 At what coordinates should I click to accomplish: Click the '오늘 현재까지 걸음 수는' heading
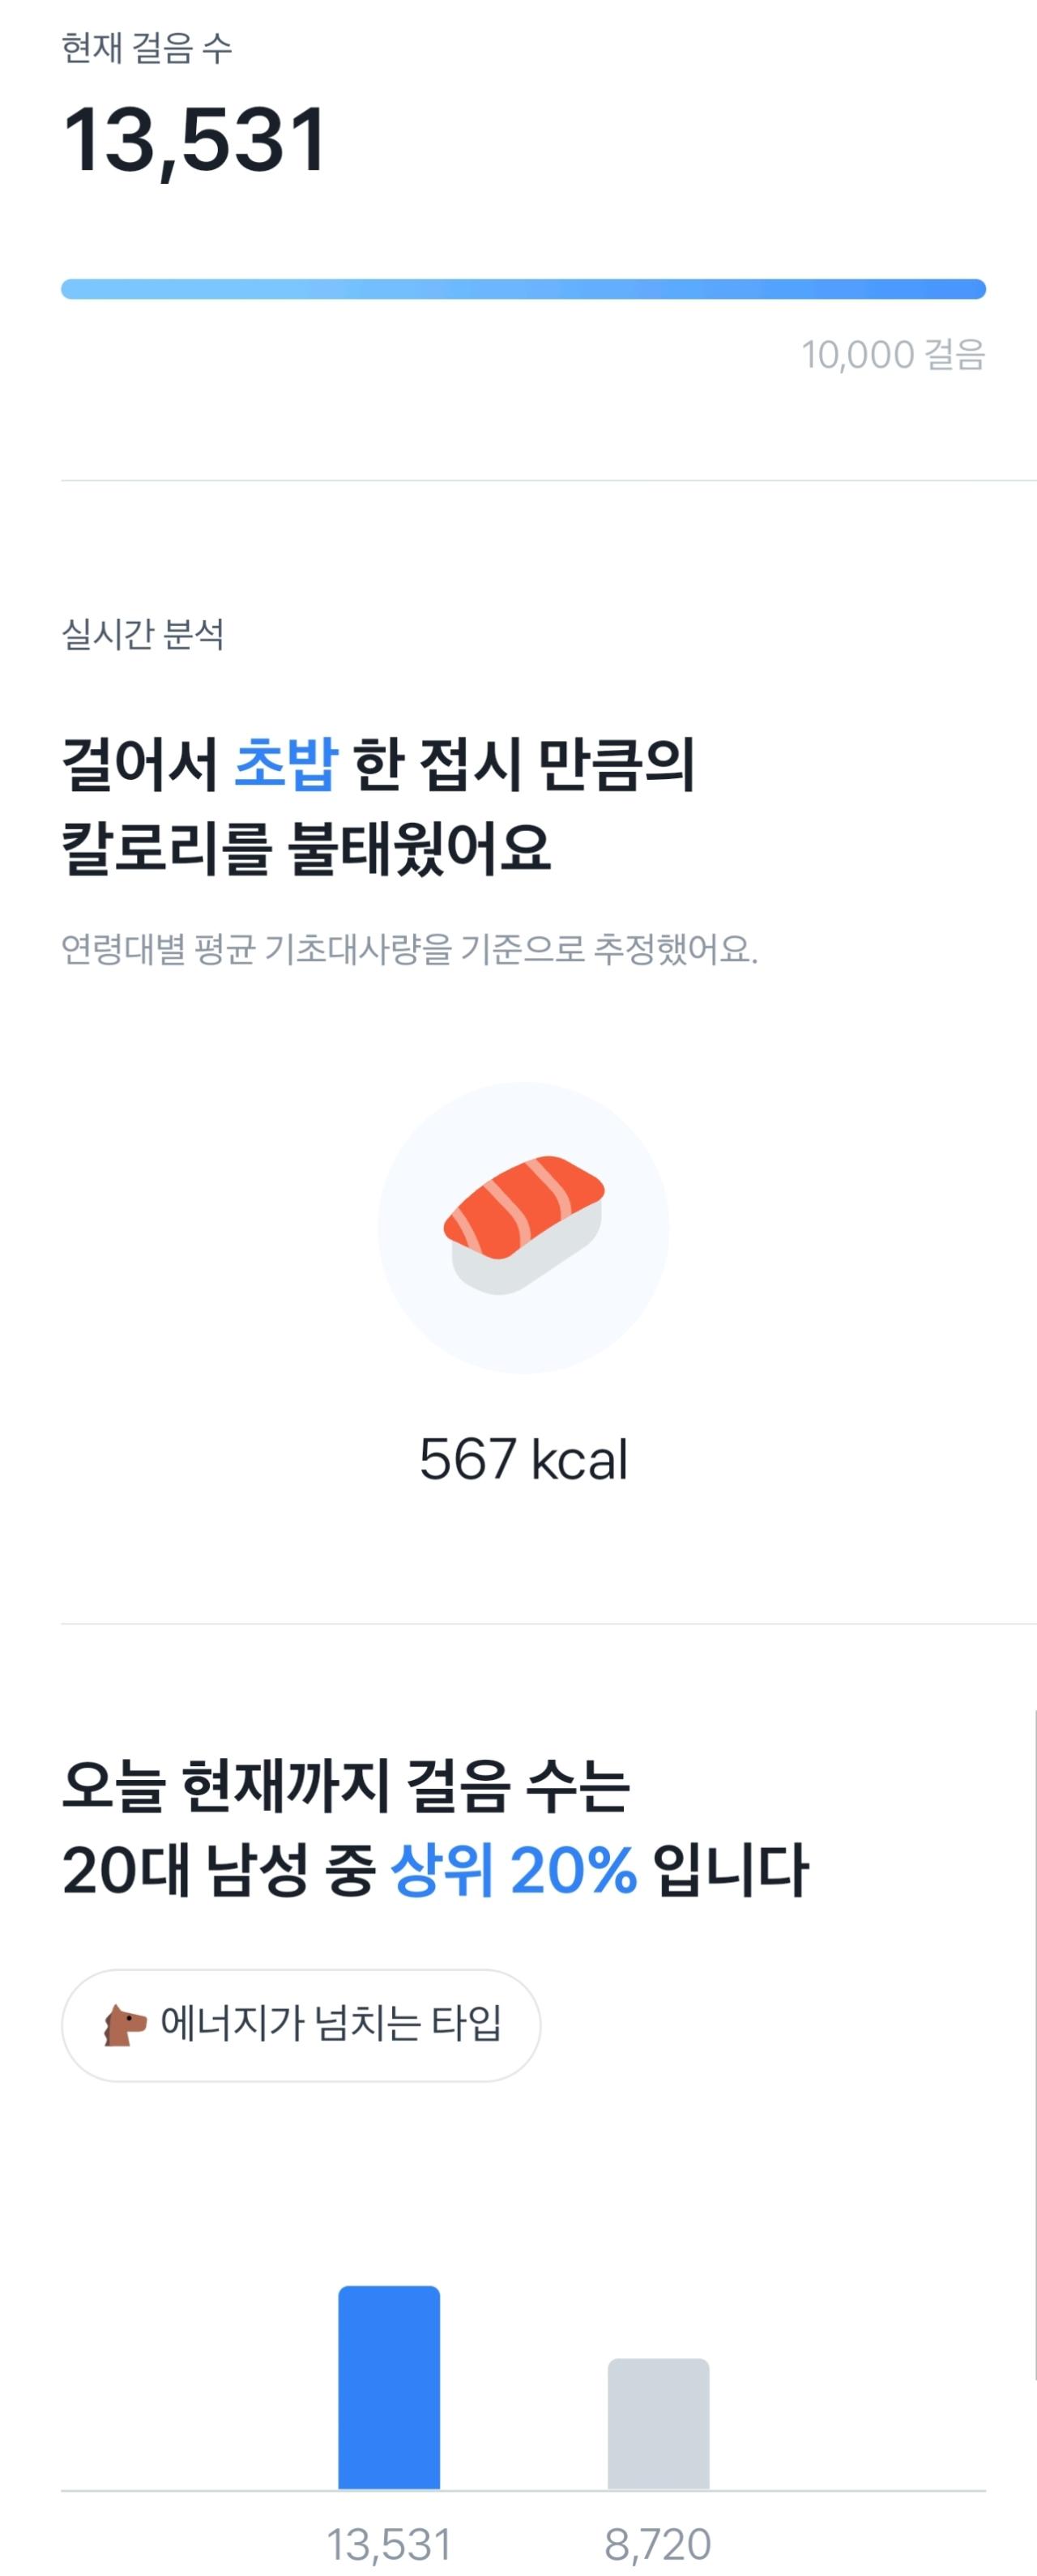(x=345, y=1785)
